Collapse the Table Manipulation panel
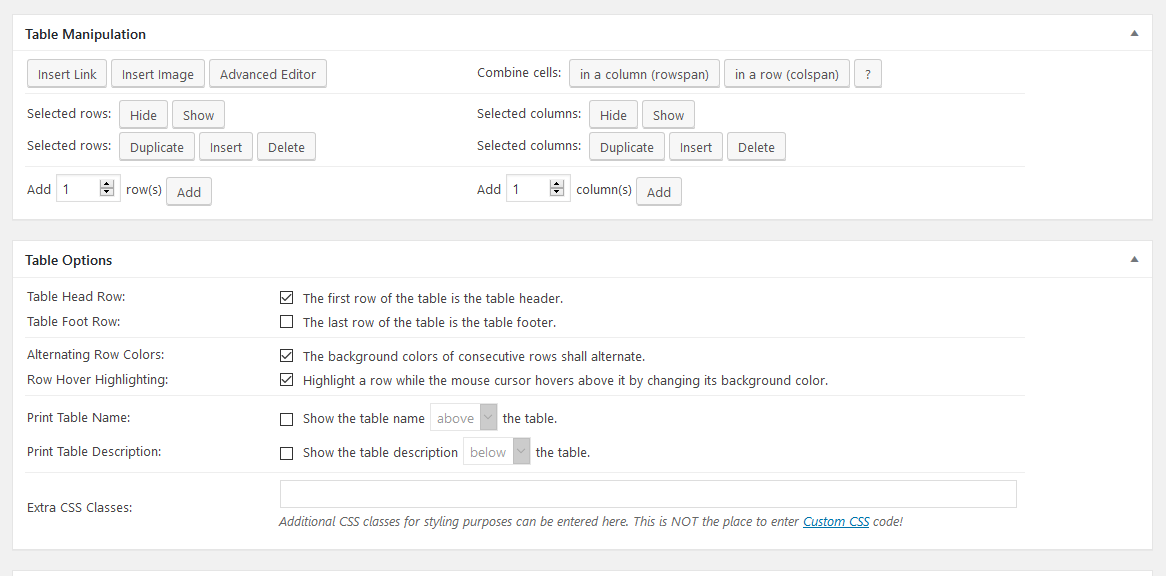This screenshot has width=1166, height=576. 1134,32
